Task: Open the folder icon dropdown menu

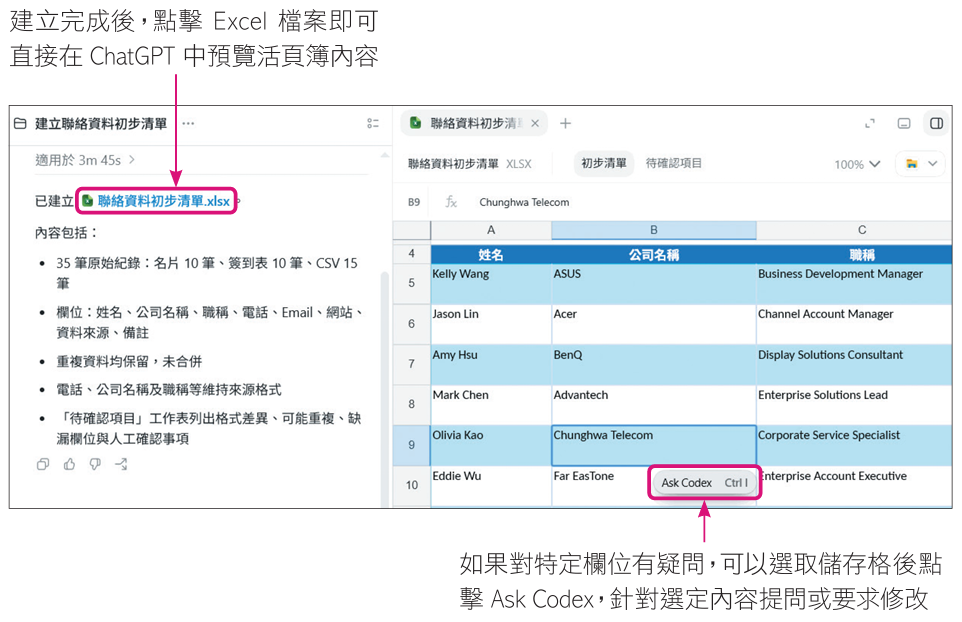Action: (922, 164)
